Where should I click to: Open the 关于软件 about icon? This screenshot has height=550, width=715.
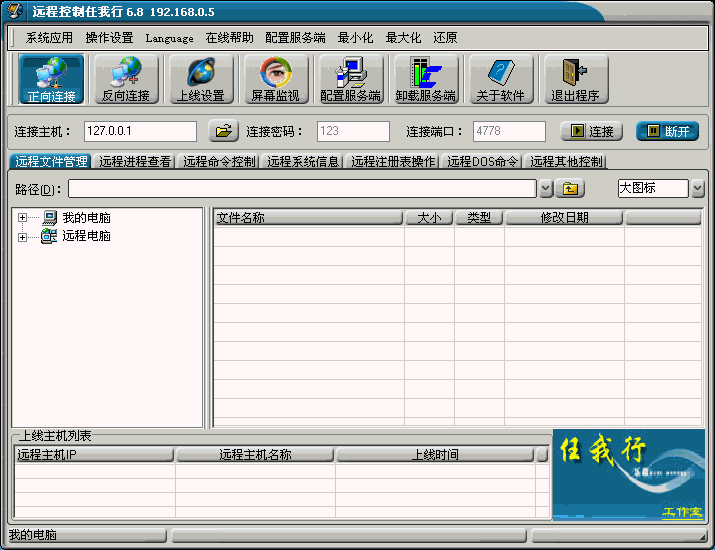point(500,79)
